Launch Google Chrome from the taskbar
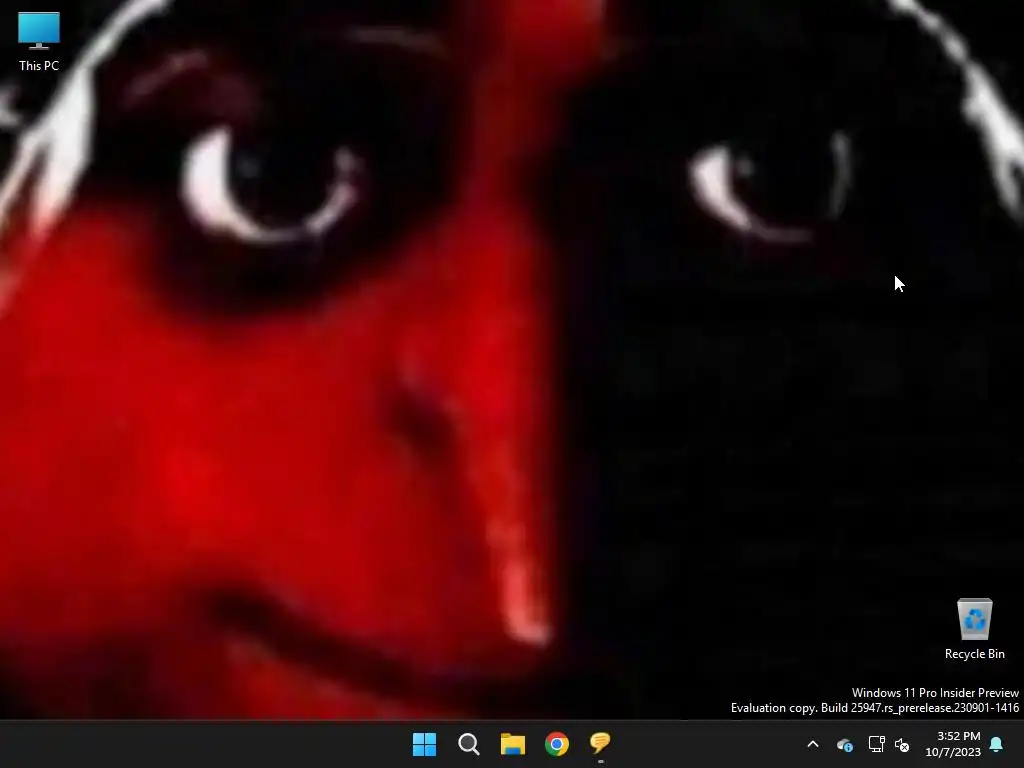The height and width of the screenshot is (768, 1024). (557, 744)
